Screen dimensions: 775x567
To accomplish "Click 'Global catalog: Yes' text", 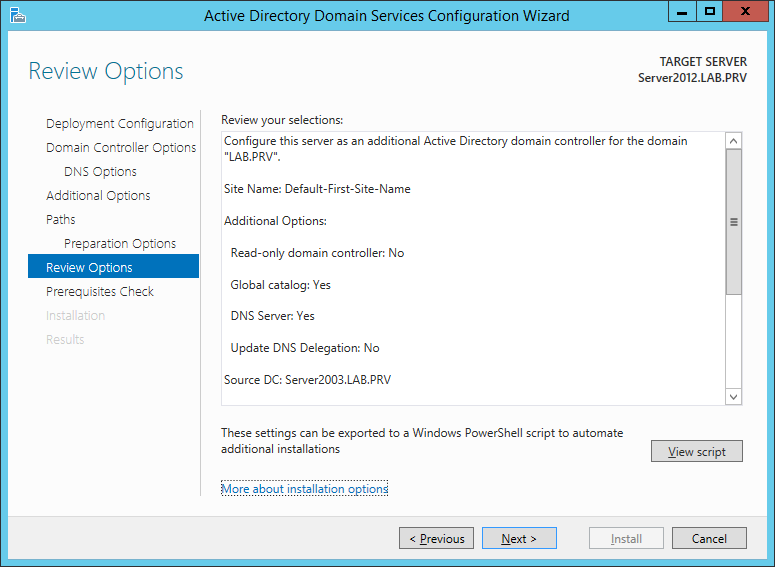I will tap(280, 285).
